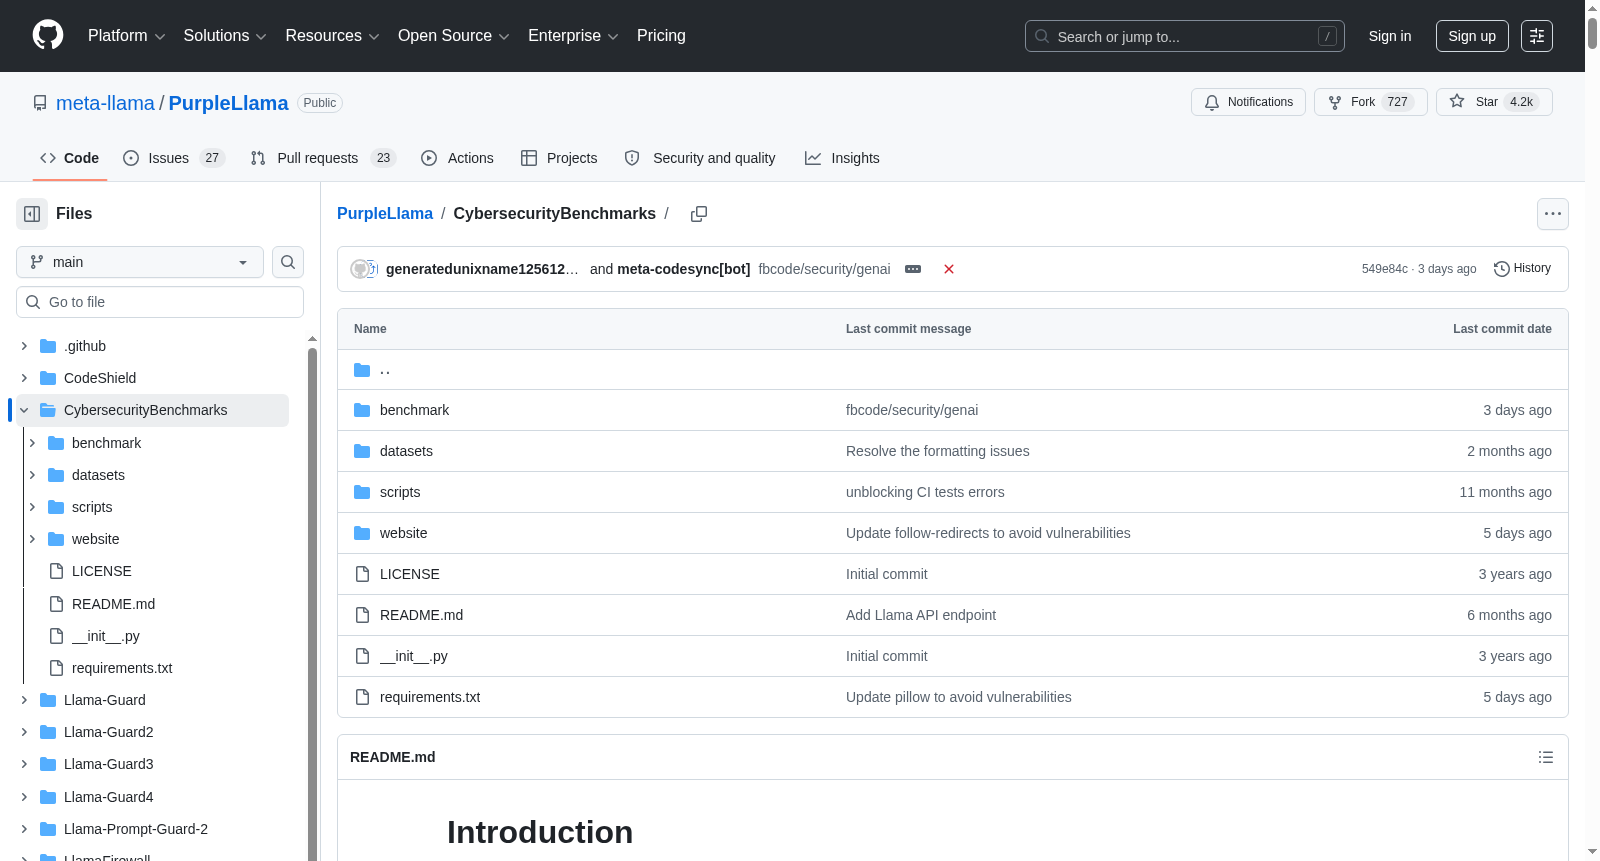Star the PurpleLlama repository
Image resolution: width=1600 pixels, height=861 pixels.
tap(1494, 102)
